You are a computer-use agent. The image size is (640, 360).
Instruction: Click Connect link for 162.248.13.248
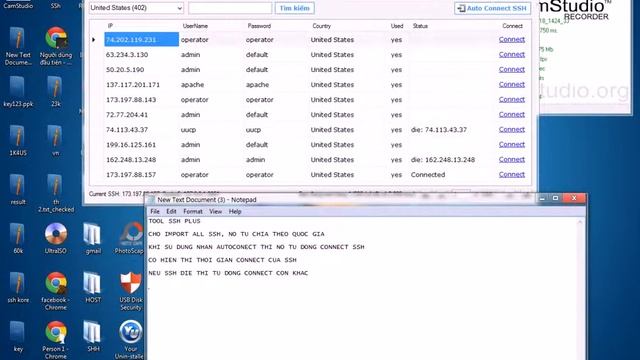[x=511, y=160]
